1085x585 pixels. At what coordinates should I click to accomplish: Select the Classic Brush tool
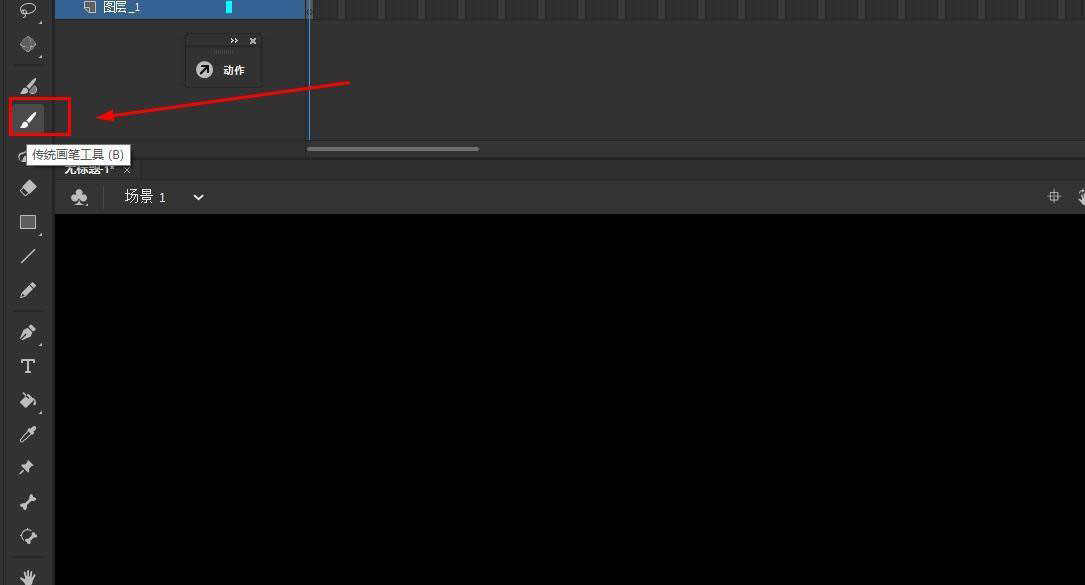28,120
